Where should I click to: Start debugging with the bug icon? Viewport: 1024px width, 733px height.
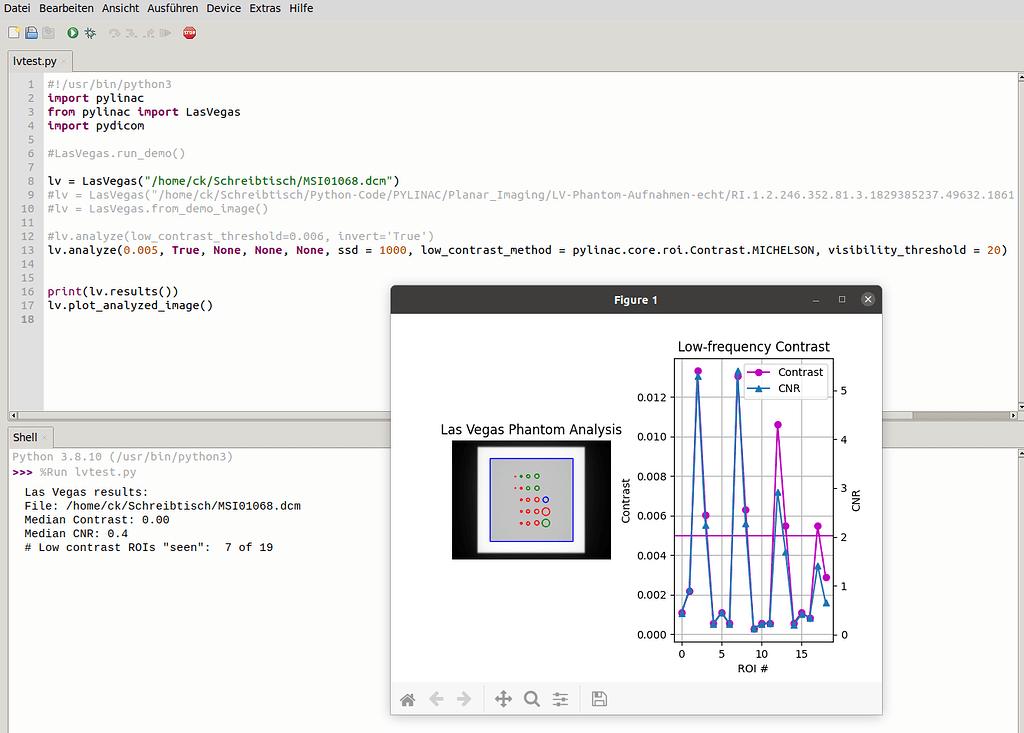click(90, 33)
